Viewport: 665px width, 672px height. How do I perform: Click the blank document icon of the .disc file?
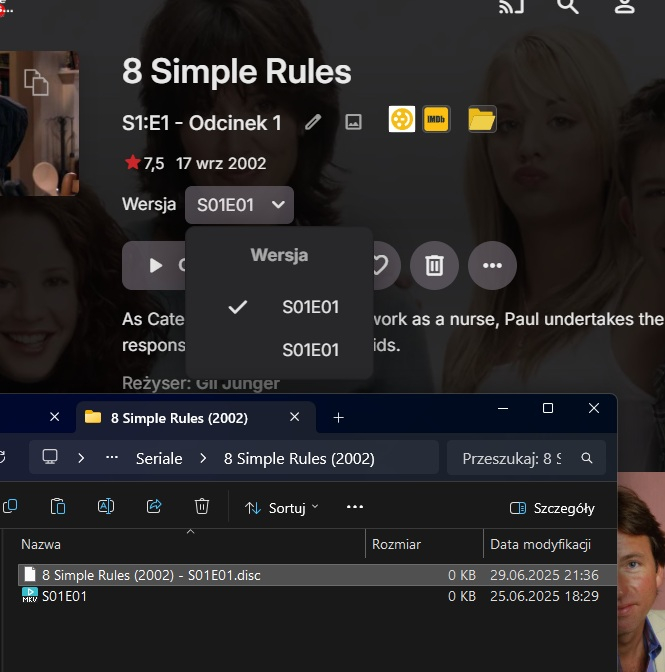coord(30,574)
